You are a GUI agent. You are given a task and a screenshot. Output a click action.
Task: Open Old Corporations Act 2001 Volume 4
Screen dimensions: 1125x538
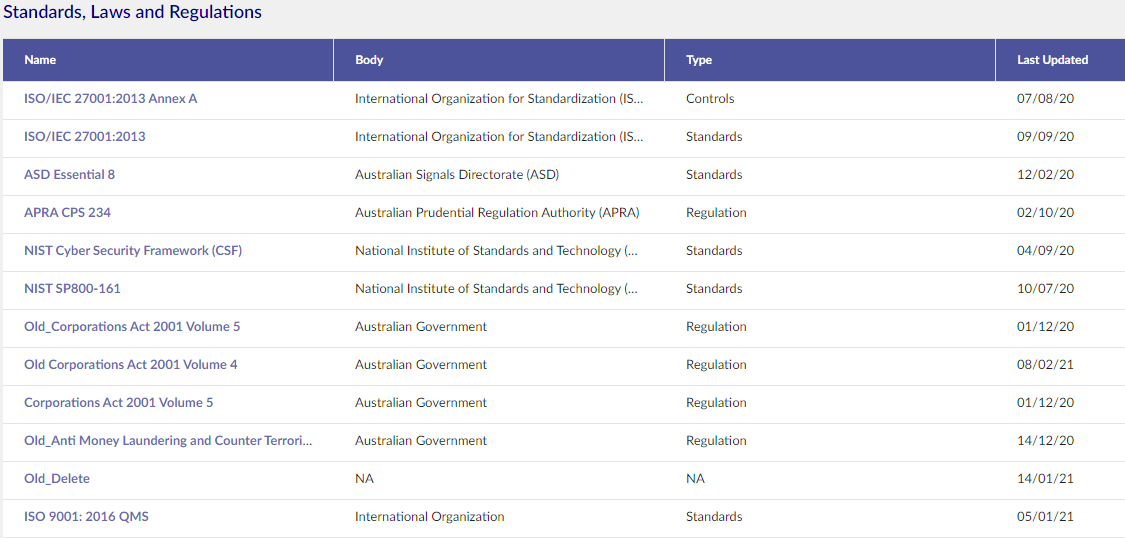coord(131,365)
